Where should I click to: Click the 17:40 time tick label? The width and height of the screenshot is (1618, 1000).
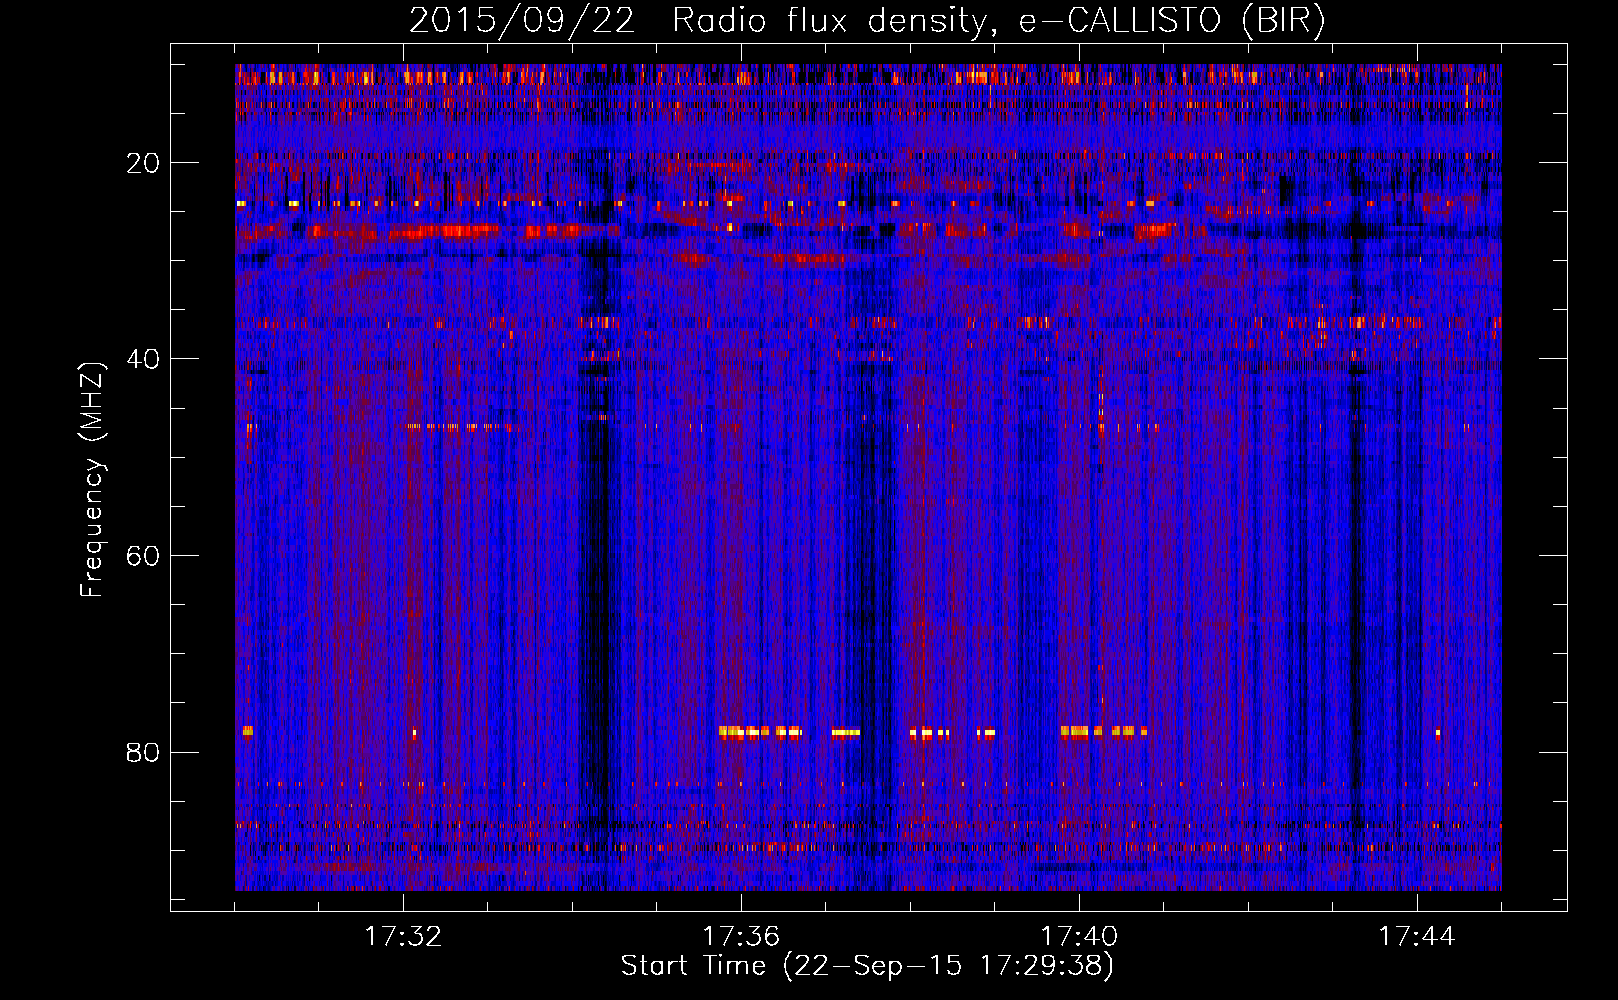click(1079, 937)
